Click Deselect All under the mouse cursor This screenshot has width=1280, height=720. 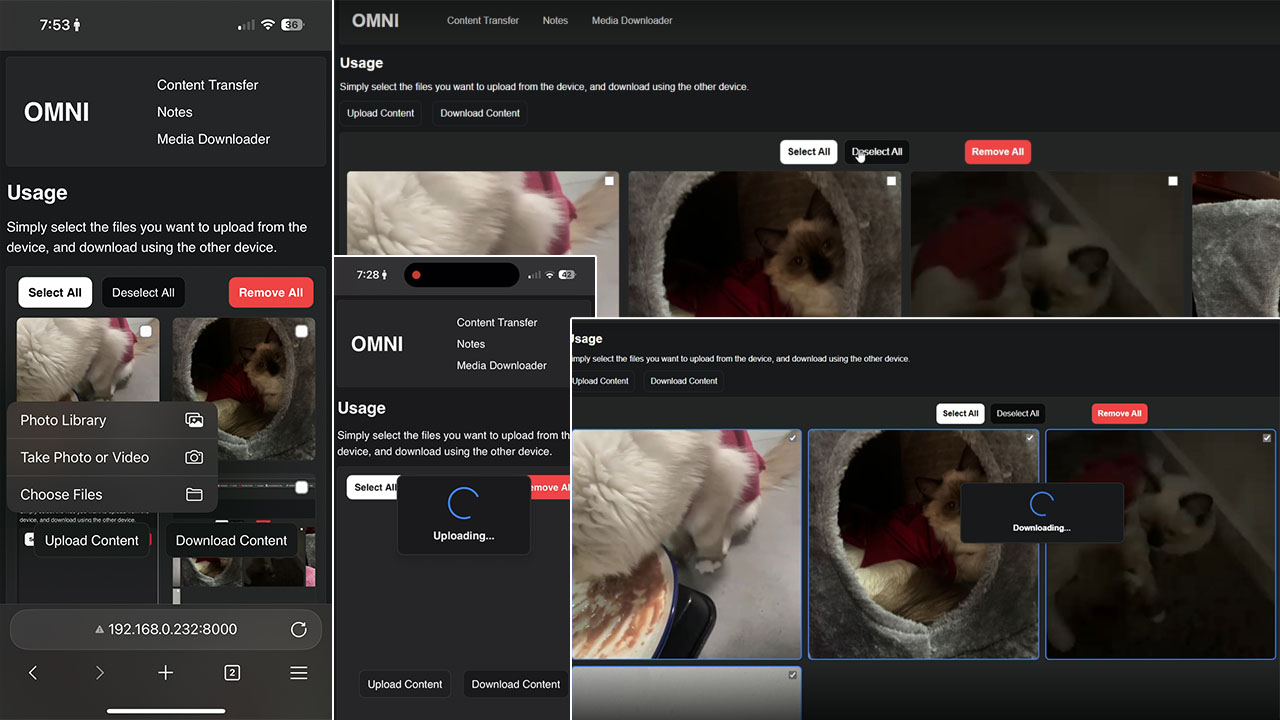pyautogui.click(x=877, y=152)
